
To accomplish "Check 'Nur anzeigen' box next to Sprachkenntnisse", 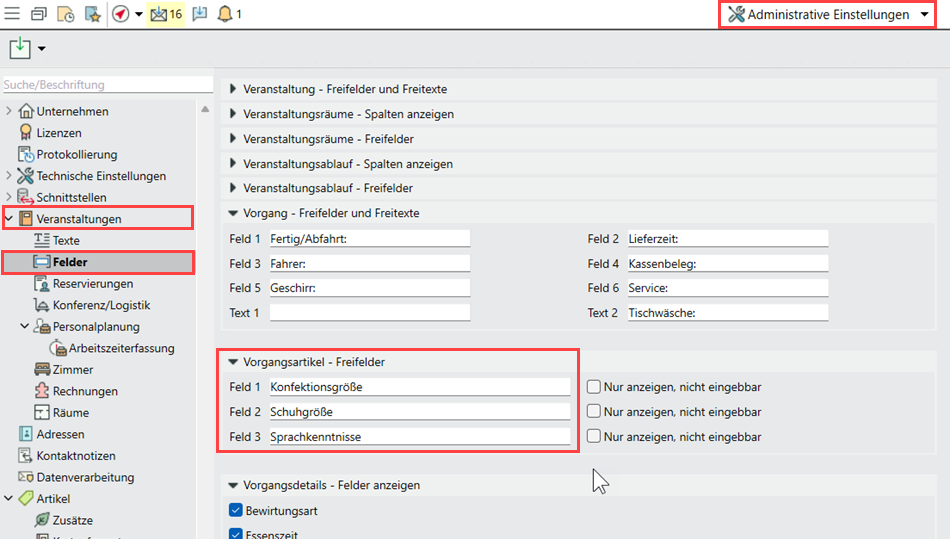I will tap(594, 436).
